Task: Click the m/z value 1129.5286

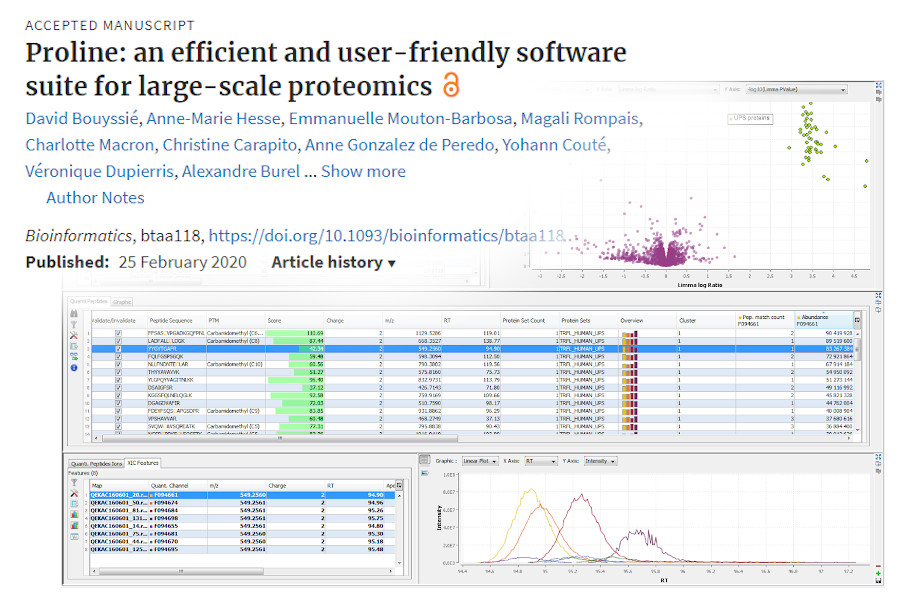Action: click(428, 333)
